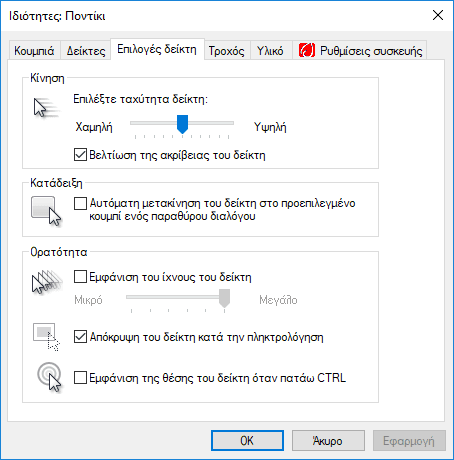Uncheck Απόκρυψη του δείκτη κατά την πληκτρολόγηση
Image resolution: width=454 pixels, height=460 pixels.
pos(80,337)
